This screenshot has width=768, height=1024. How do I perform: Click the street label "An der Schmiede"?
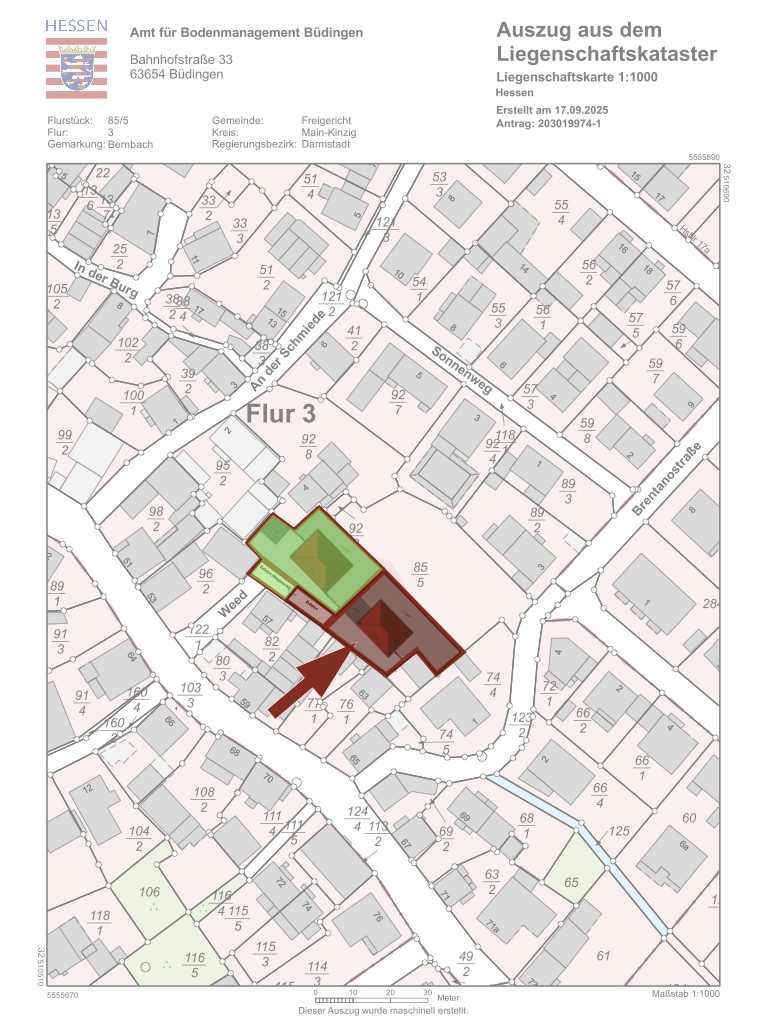[287, 352]
